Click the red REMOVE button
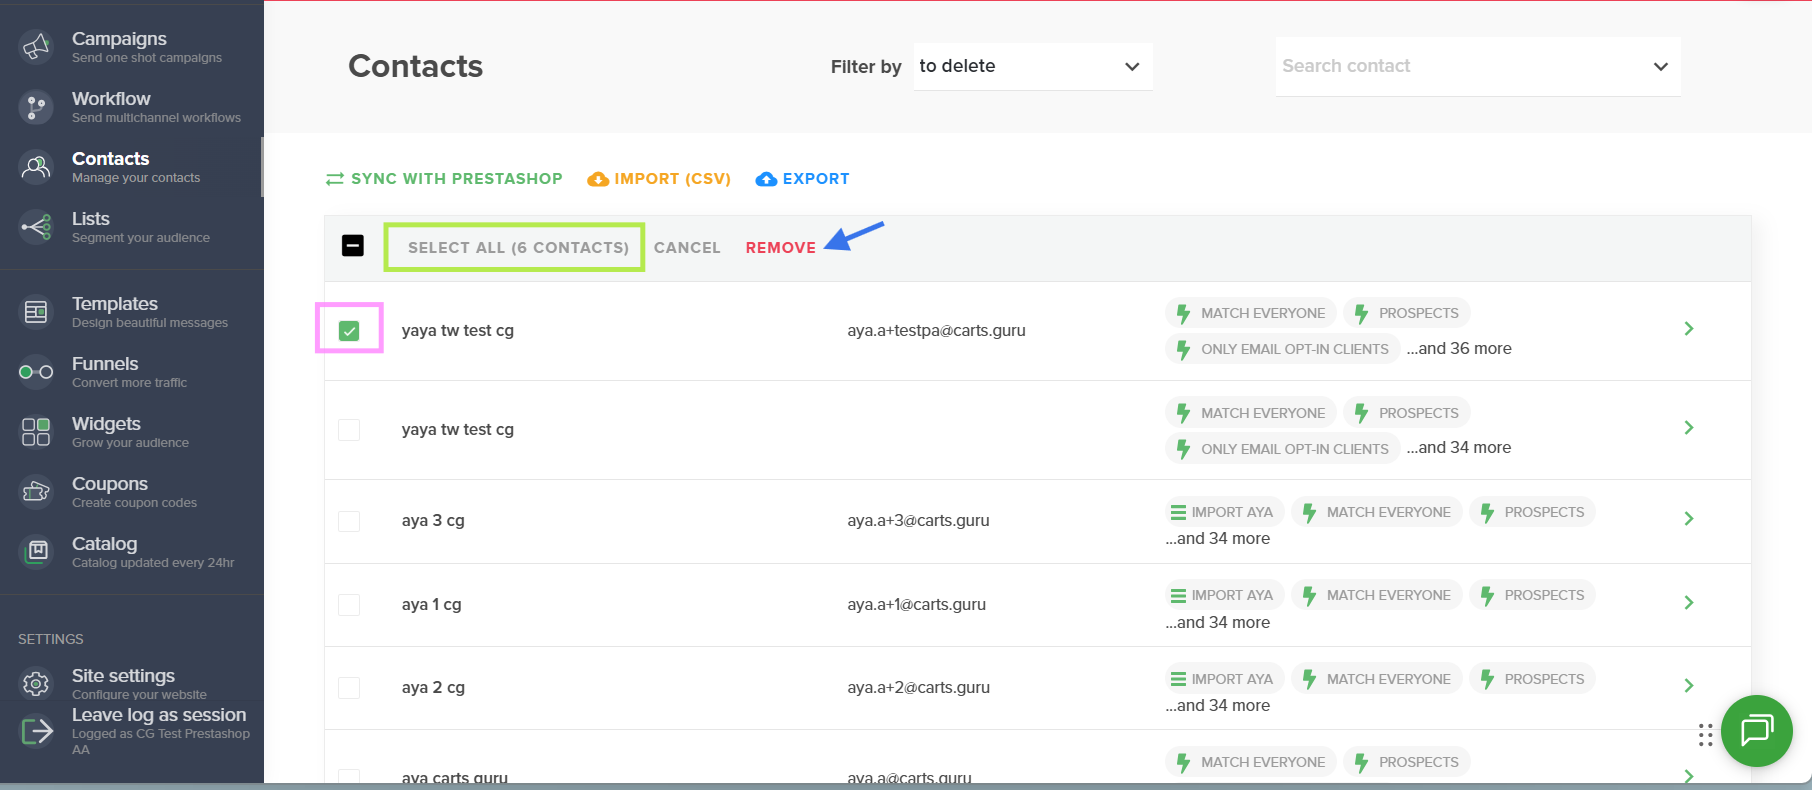 click(x=781, y=248)
